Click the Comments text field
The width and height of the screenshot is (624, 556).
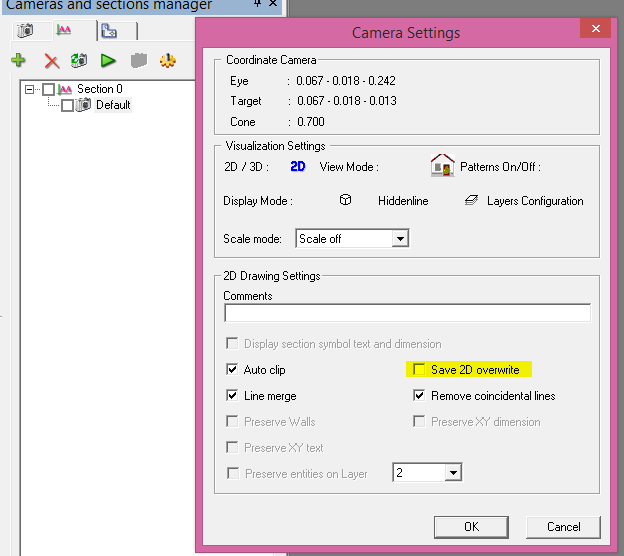407,313
